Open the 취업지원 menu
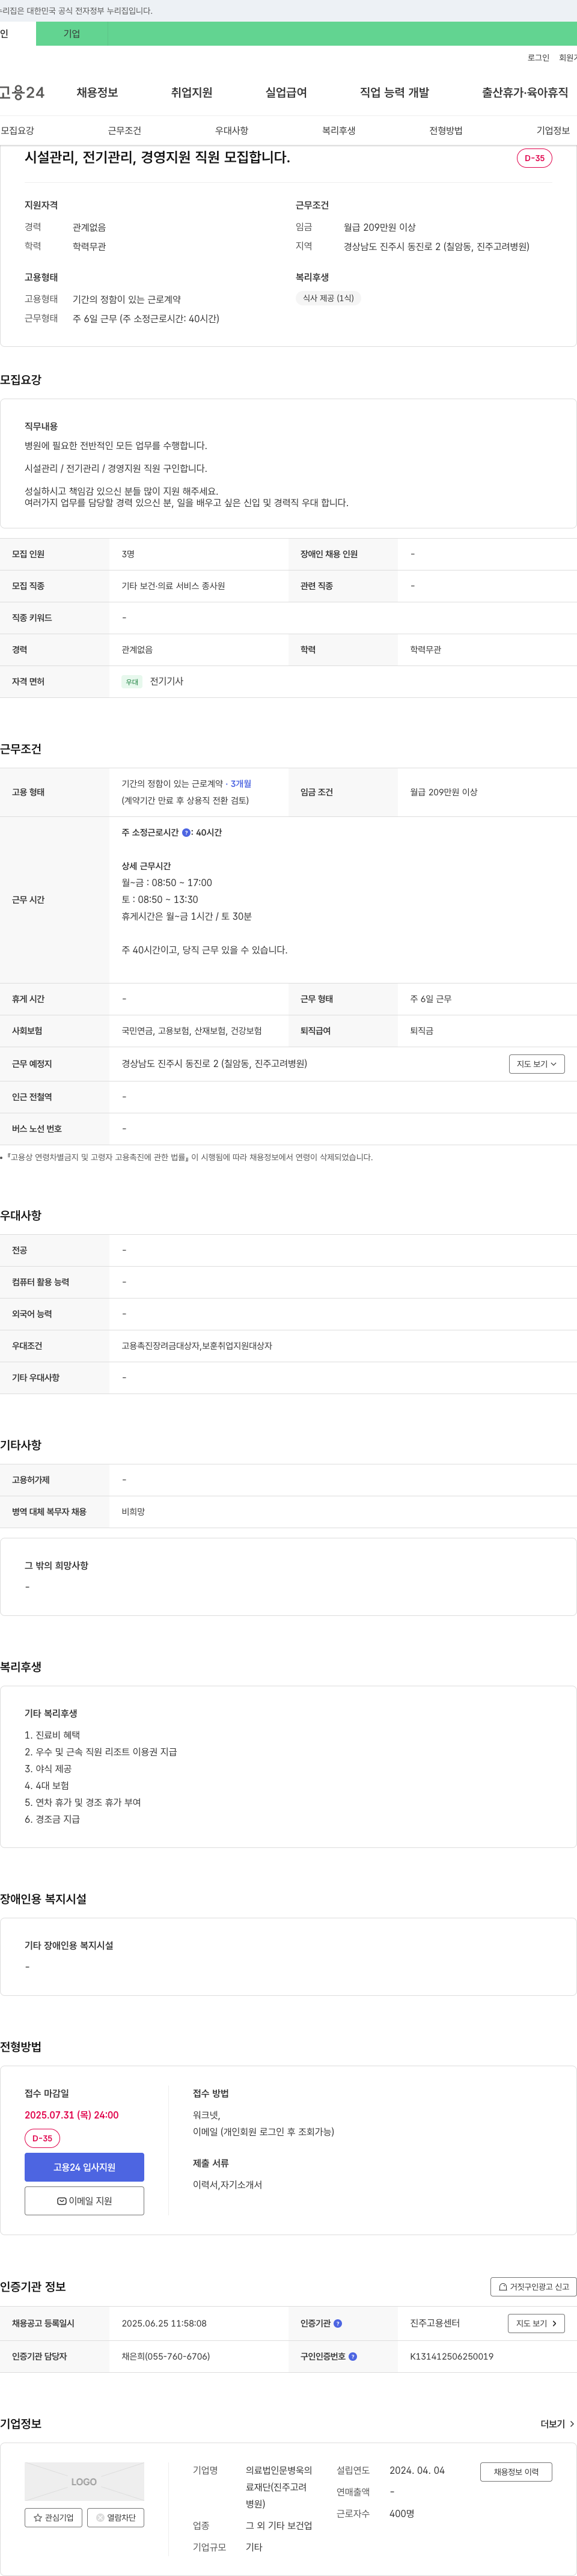577x2576 pixels. [x=191, y=93]
